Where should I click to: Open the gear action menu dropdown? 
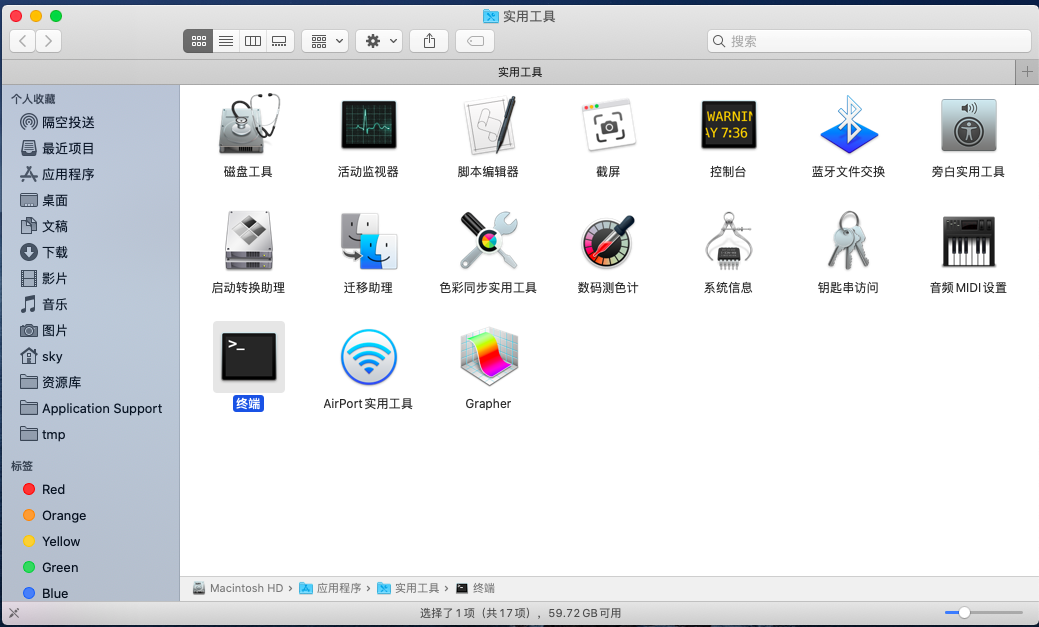(x=379, y=41)
